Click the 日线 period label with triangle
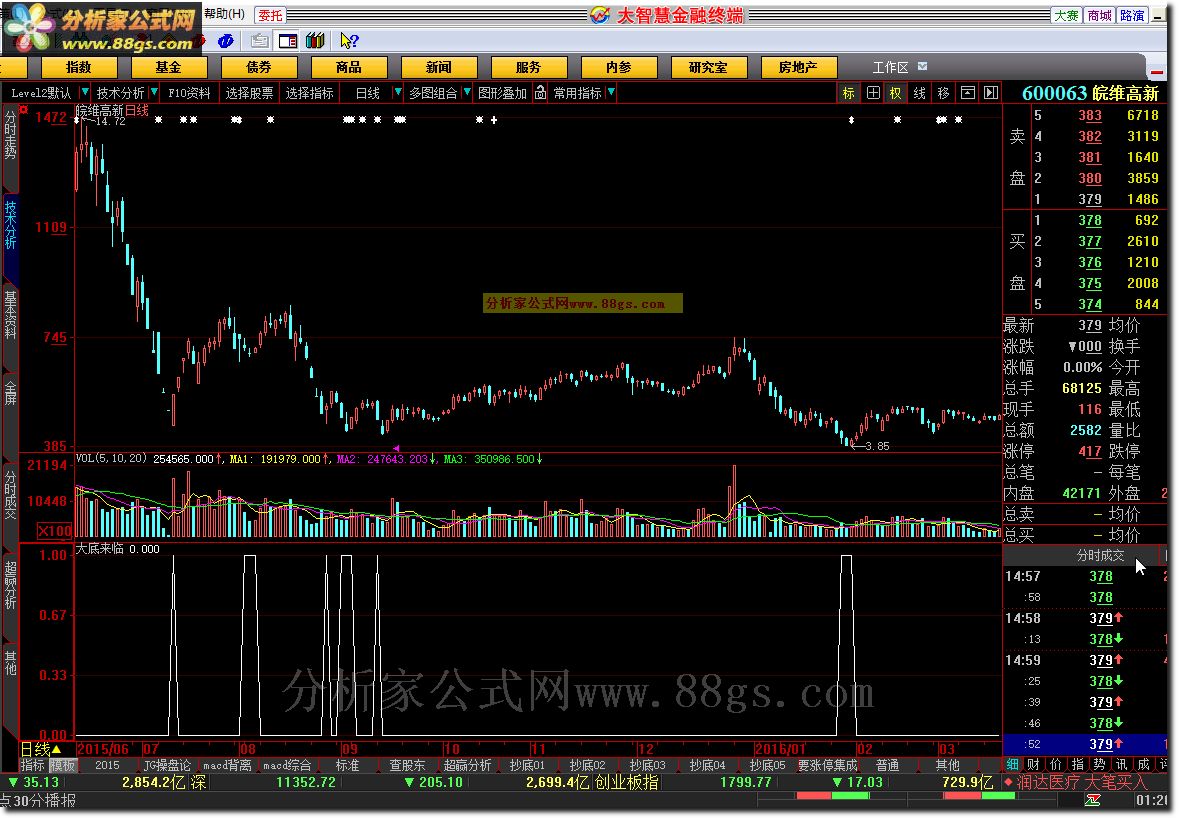This screenshot has width=1179, height=818. (41, 750)
